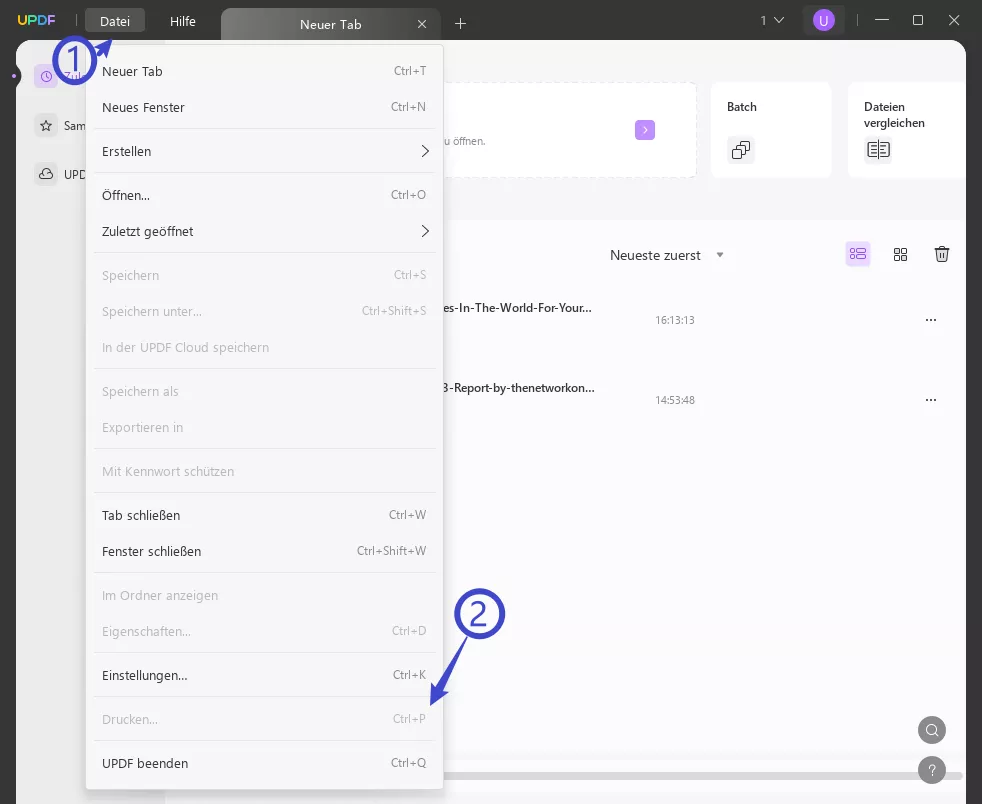This screenshot has width=982, height=804.
Task: Choose Neues Fenster menu entry
Action: (264, 107)
